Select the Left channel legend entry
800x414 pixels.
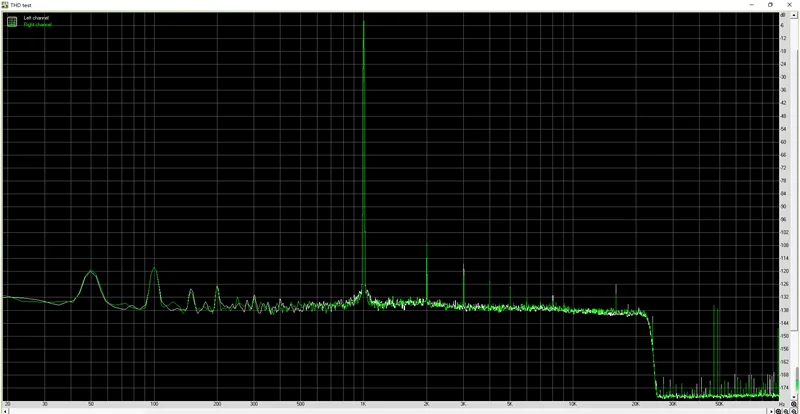click(x=36, y=18)
